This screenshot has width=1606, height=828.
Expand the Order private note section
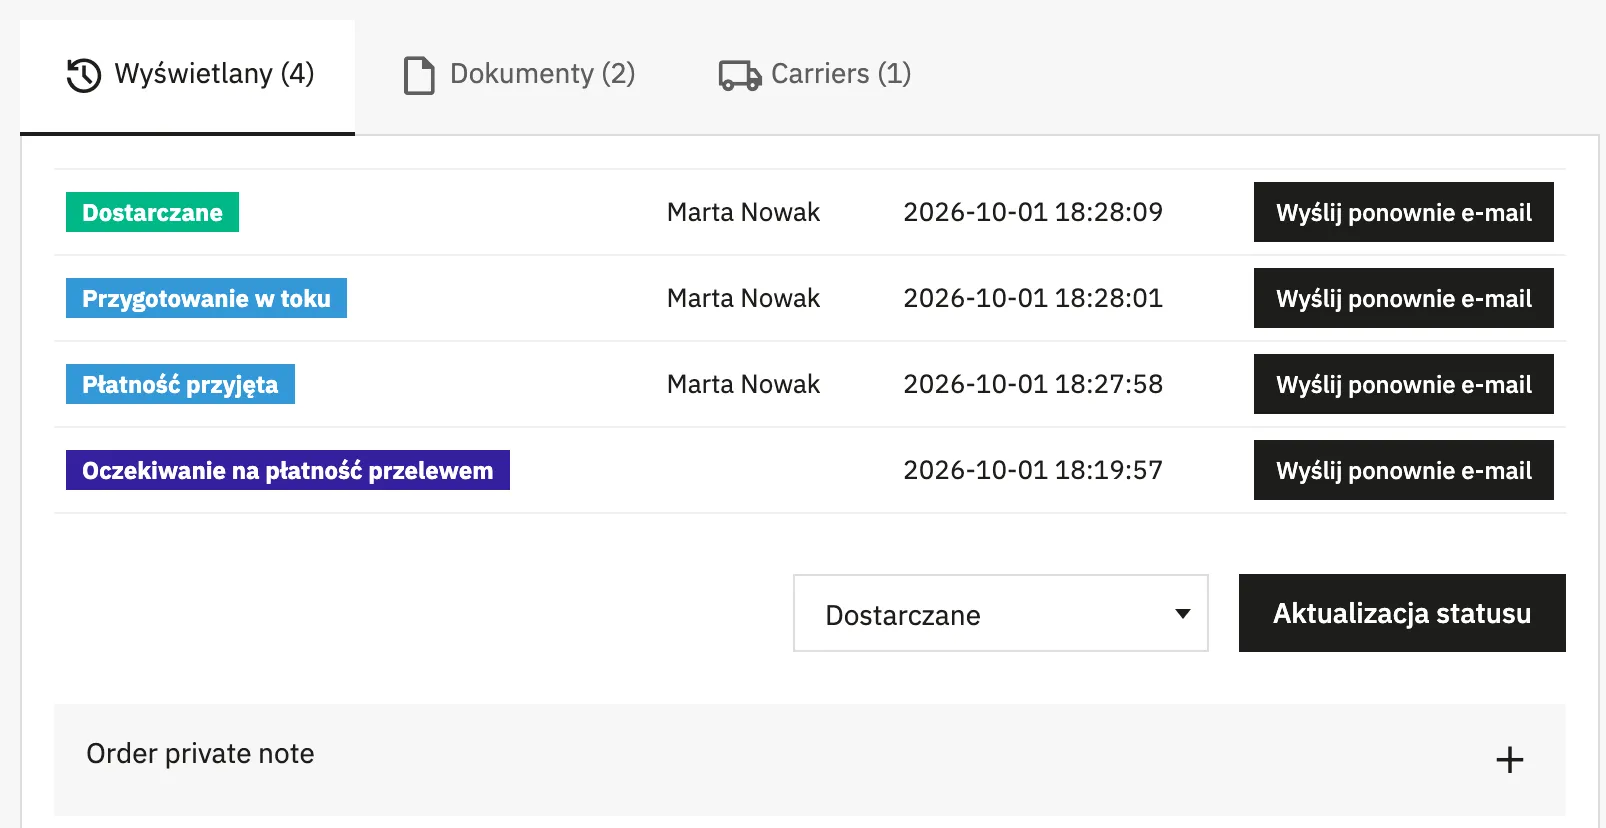coord(810,760)
